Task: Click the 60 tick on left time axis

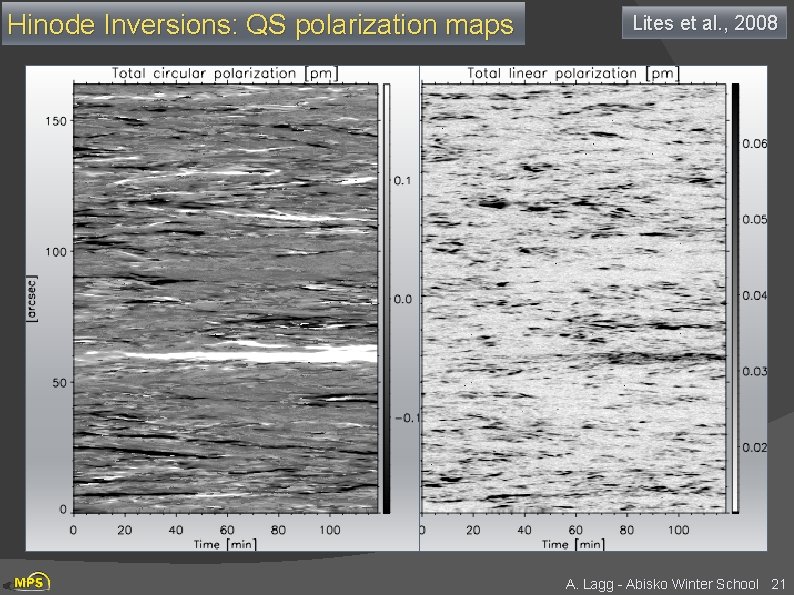Action: 227,530
